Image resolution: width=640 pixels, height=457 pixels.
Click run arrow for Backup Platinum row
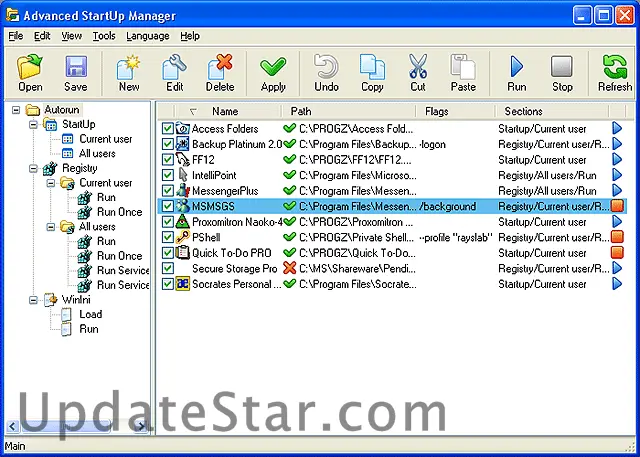[617, 144]
